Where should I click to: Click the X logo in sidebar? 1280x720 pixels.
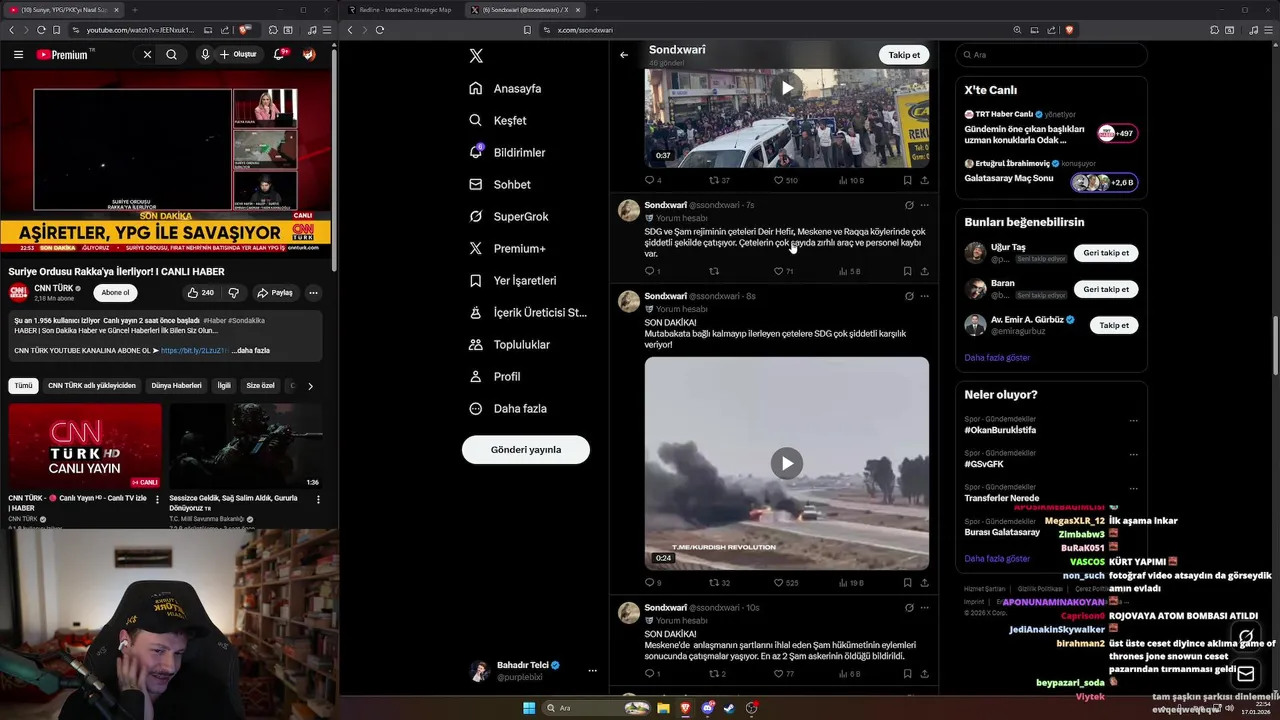pyautogui.click(x=476, y=56)
